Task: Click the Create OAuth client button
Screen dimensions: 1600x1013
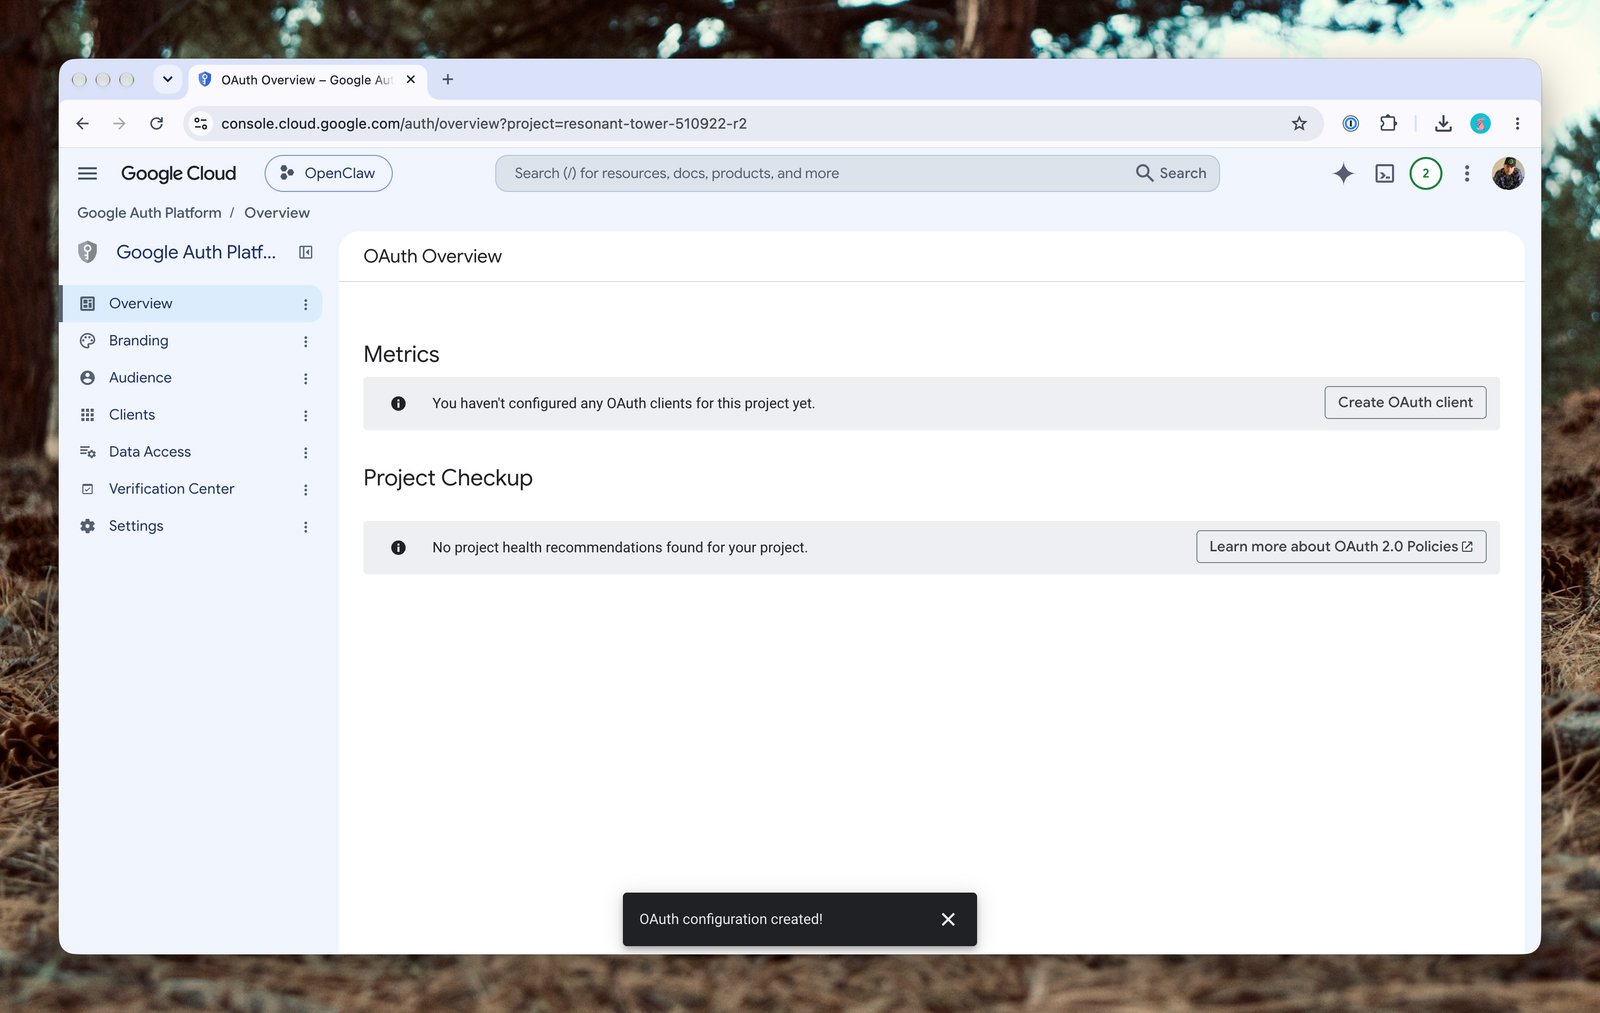Action: 1405,402
